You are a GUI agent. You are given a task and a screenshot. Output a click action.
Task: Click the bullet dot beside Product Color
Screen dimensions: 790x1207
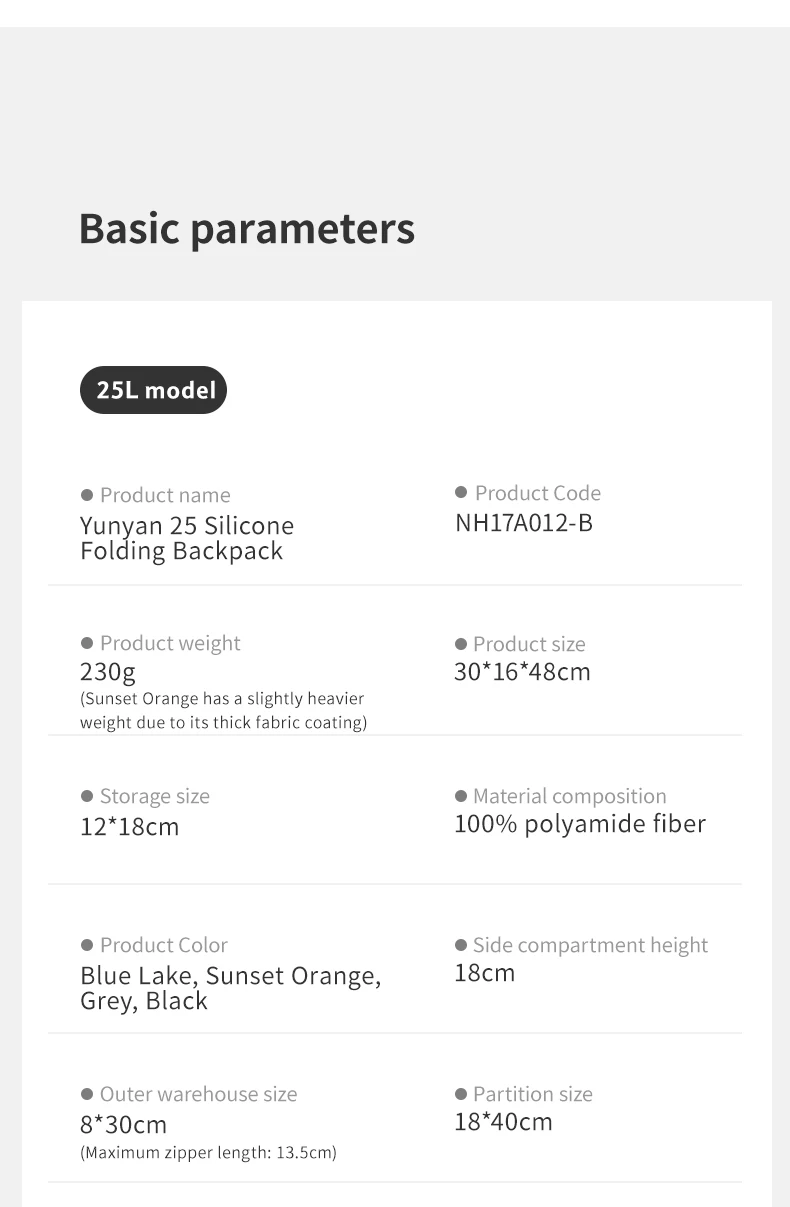(87, 945)
